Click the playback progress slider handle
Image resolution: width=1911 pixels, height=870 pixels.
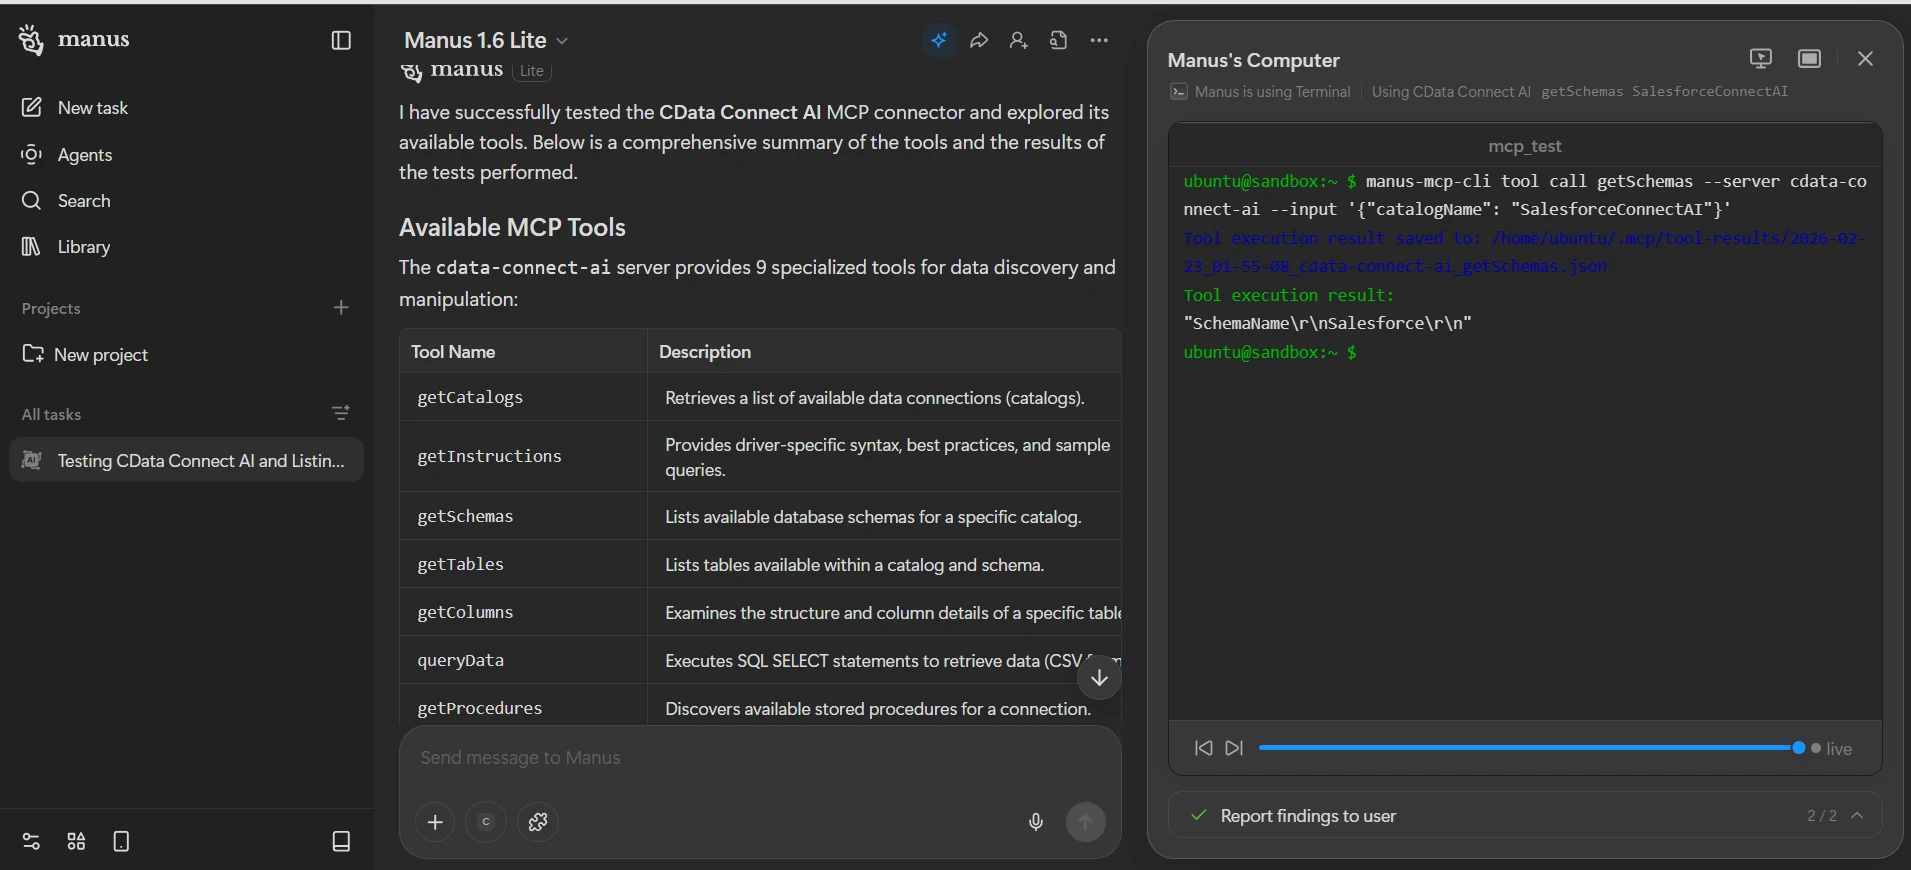pos(1798,748)
